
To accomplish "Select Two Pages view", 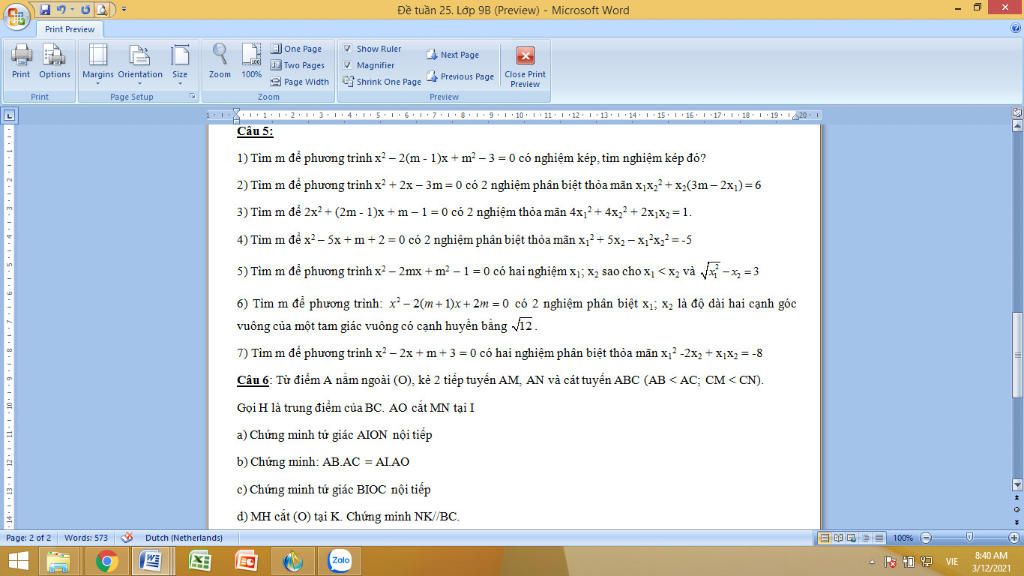I will point(297,65).
